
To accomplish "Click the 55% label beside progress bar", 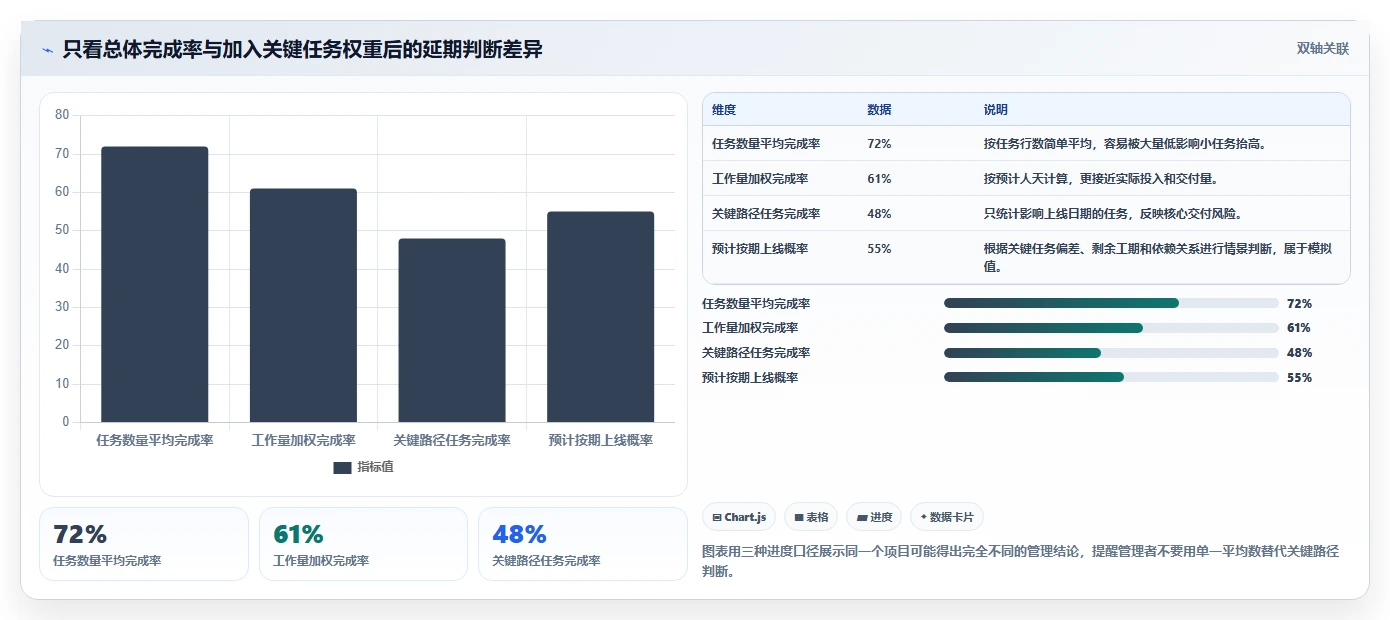I will tap(1299, 378).
